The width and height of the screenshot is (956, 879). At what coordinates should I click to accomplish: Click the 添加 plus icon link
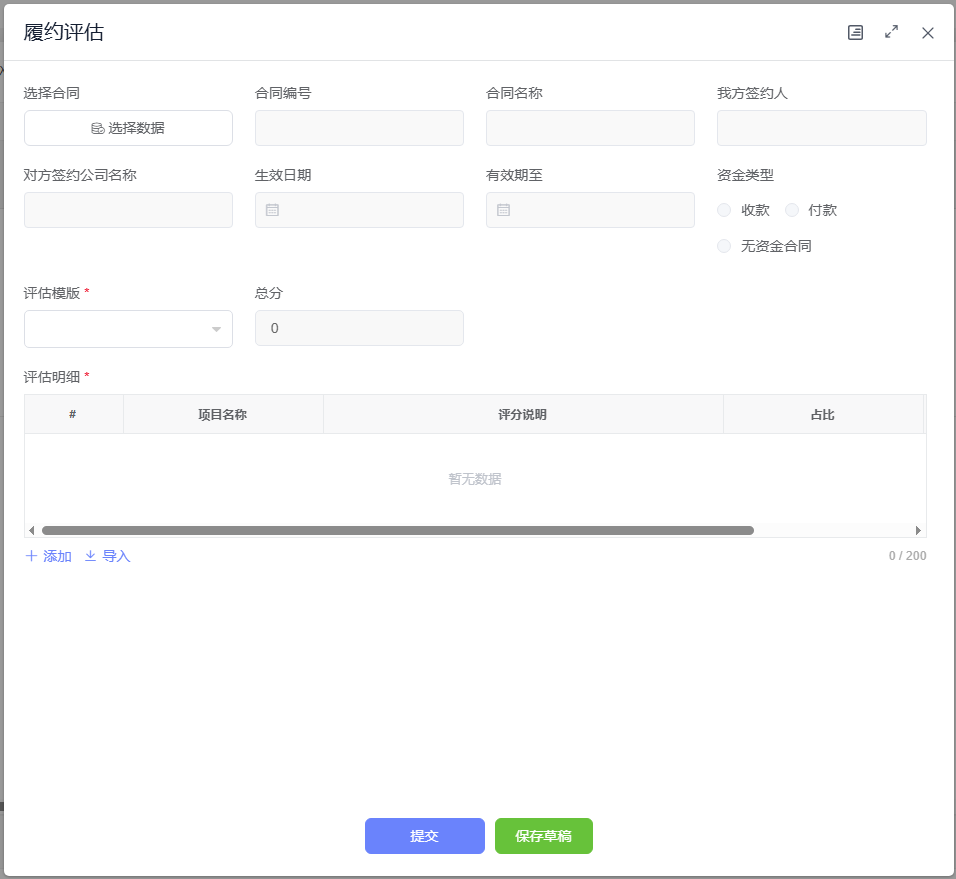point(48,556)
